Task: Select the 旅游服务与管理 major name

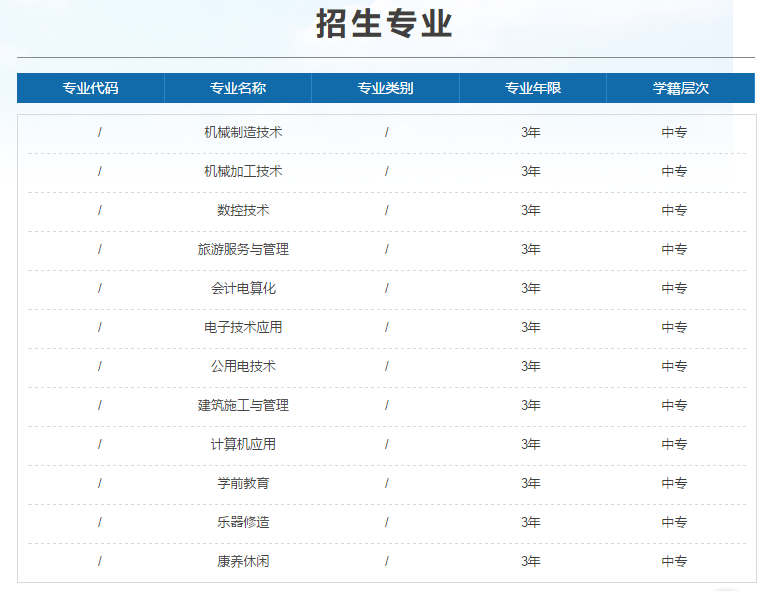Action: [243, 250]
